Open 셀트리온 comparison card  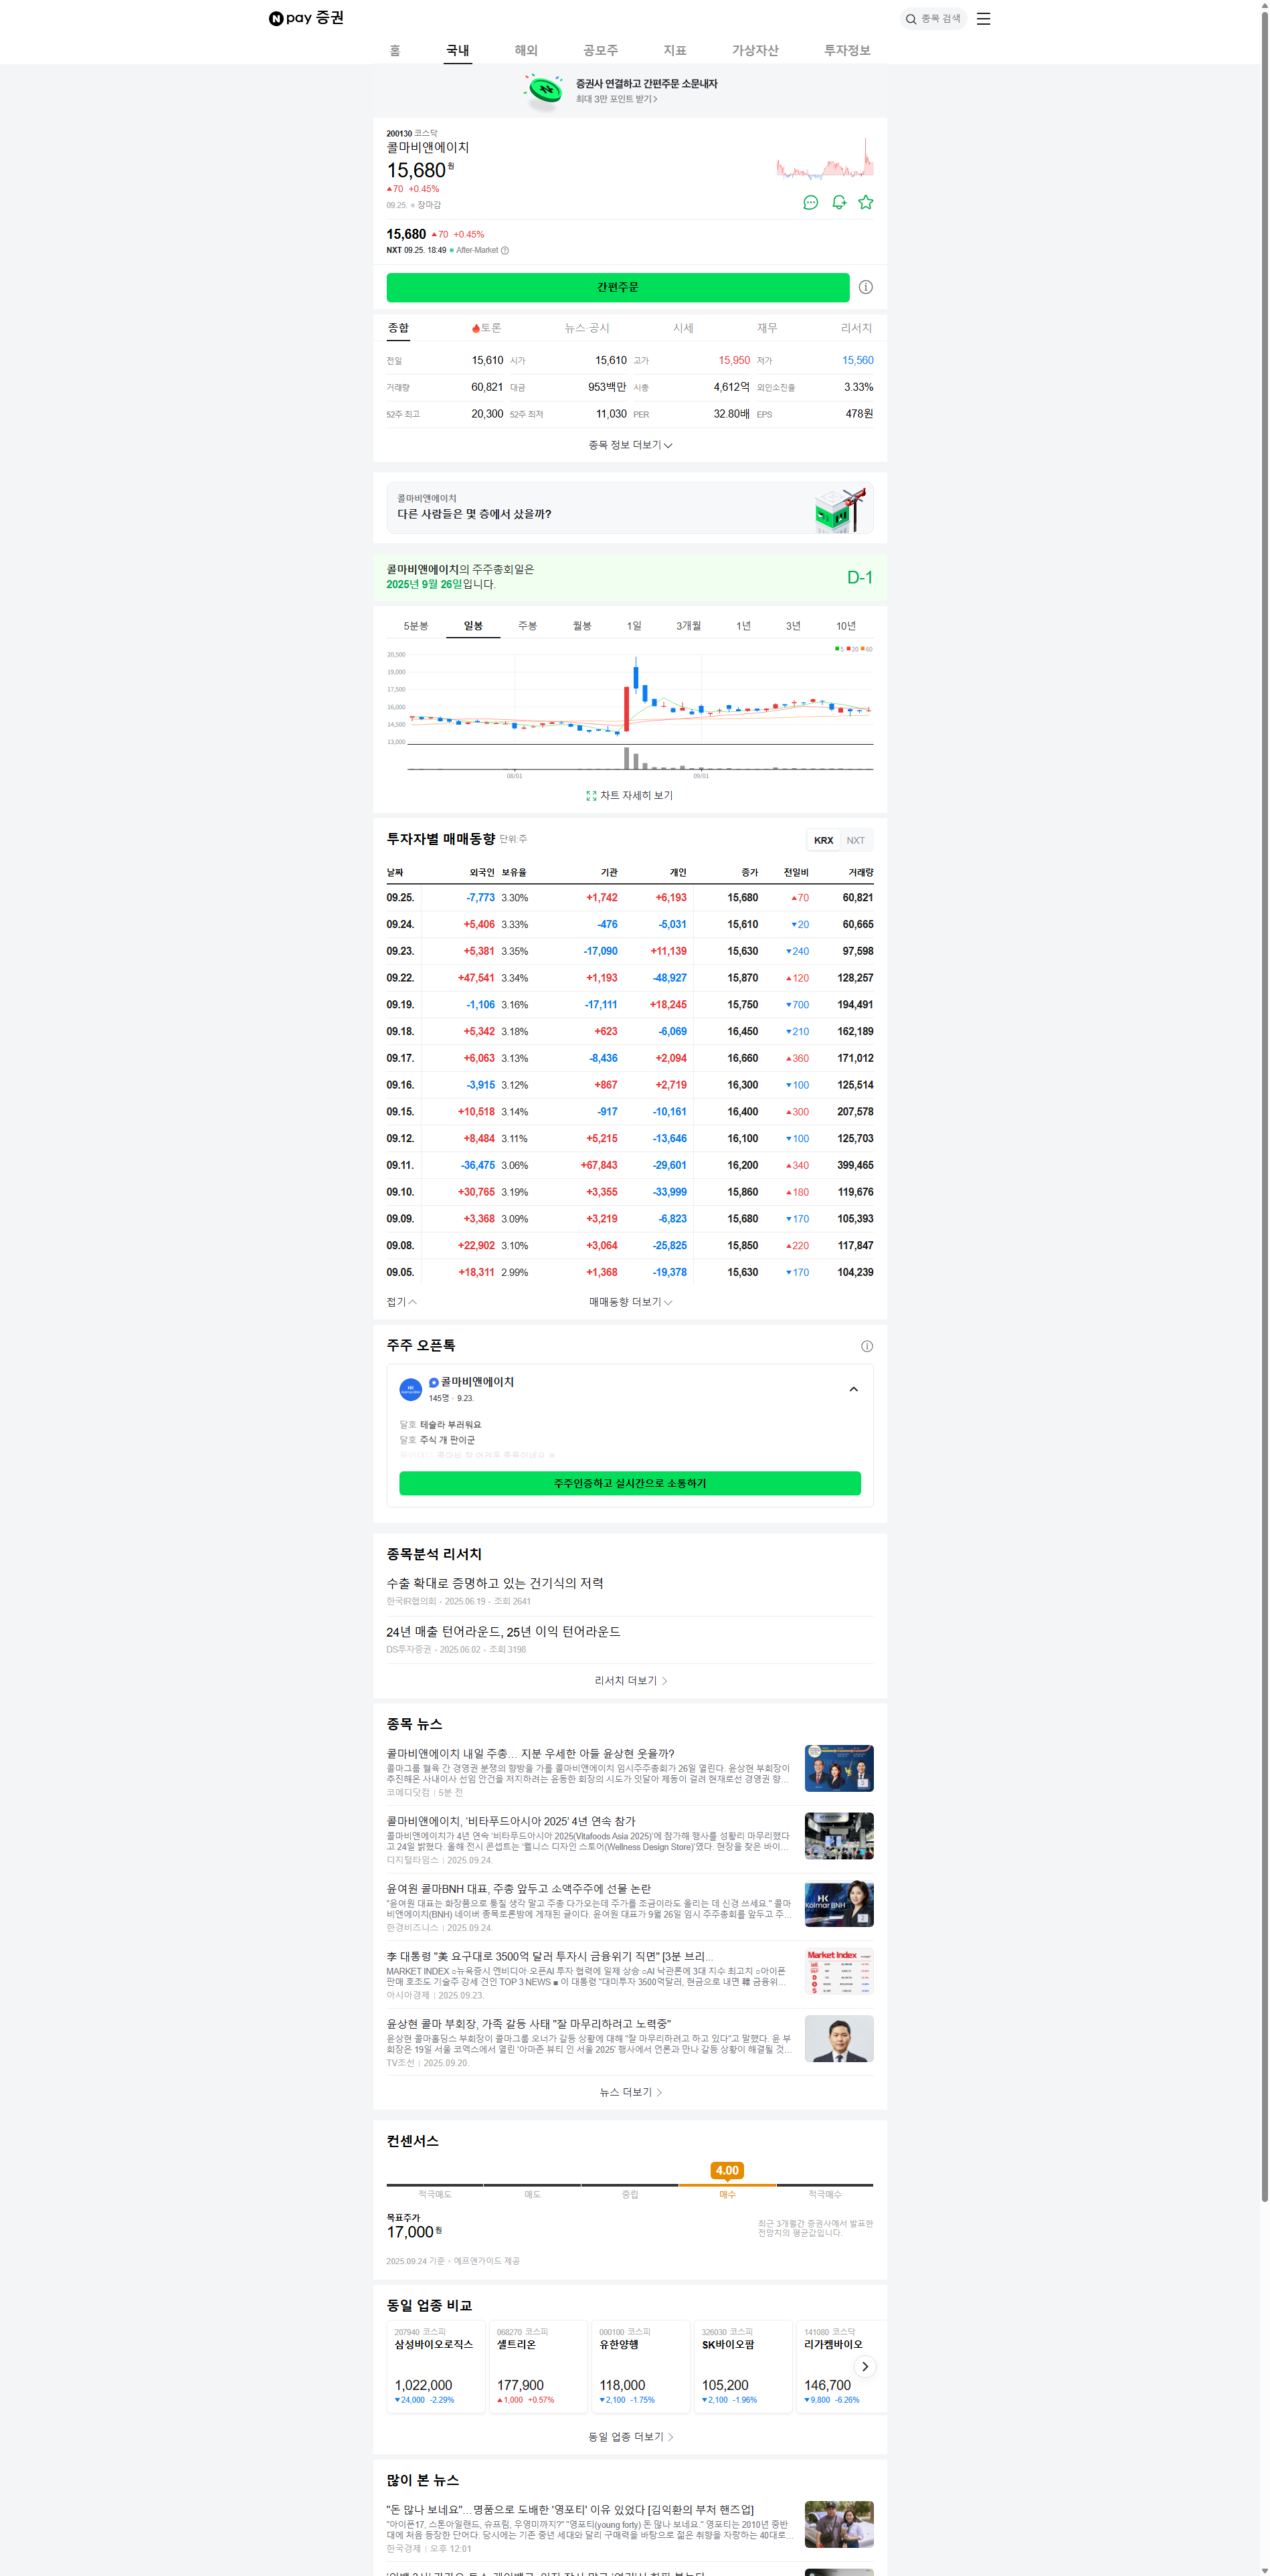tap(539, 2366)
